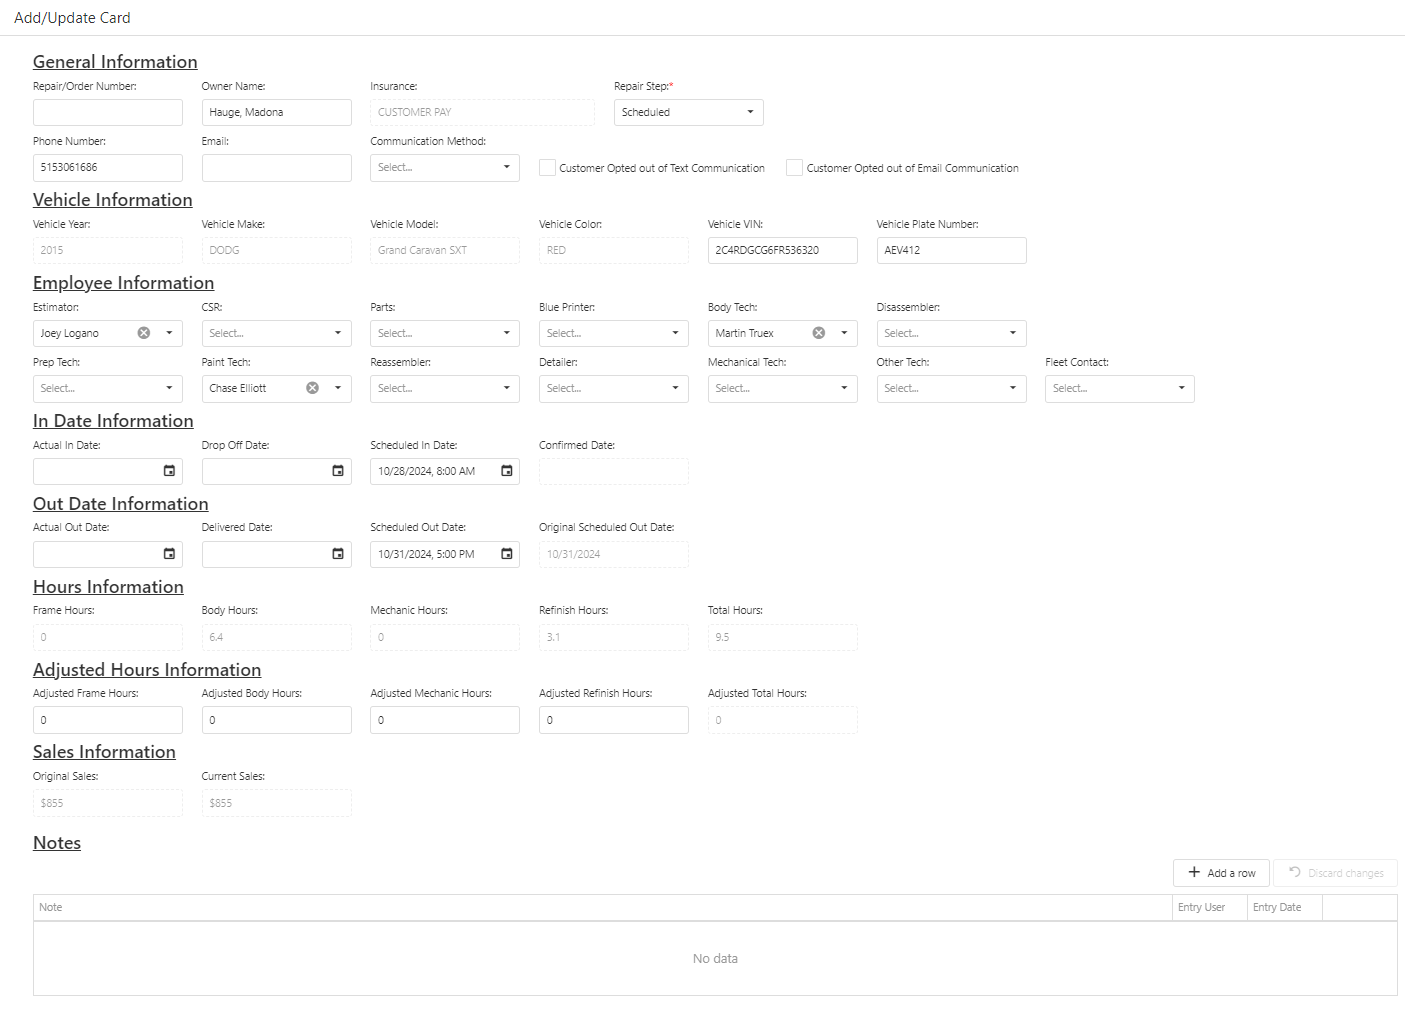Check Customer Opted out of Text Communication
This screenshot has height=1014, width=1405.
click(548, 168)
